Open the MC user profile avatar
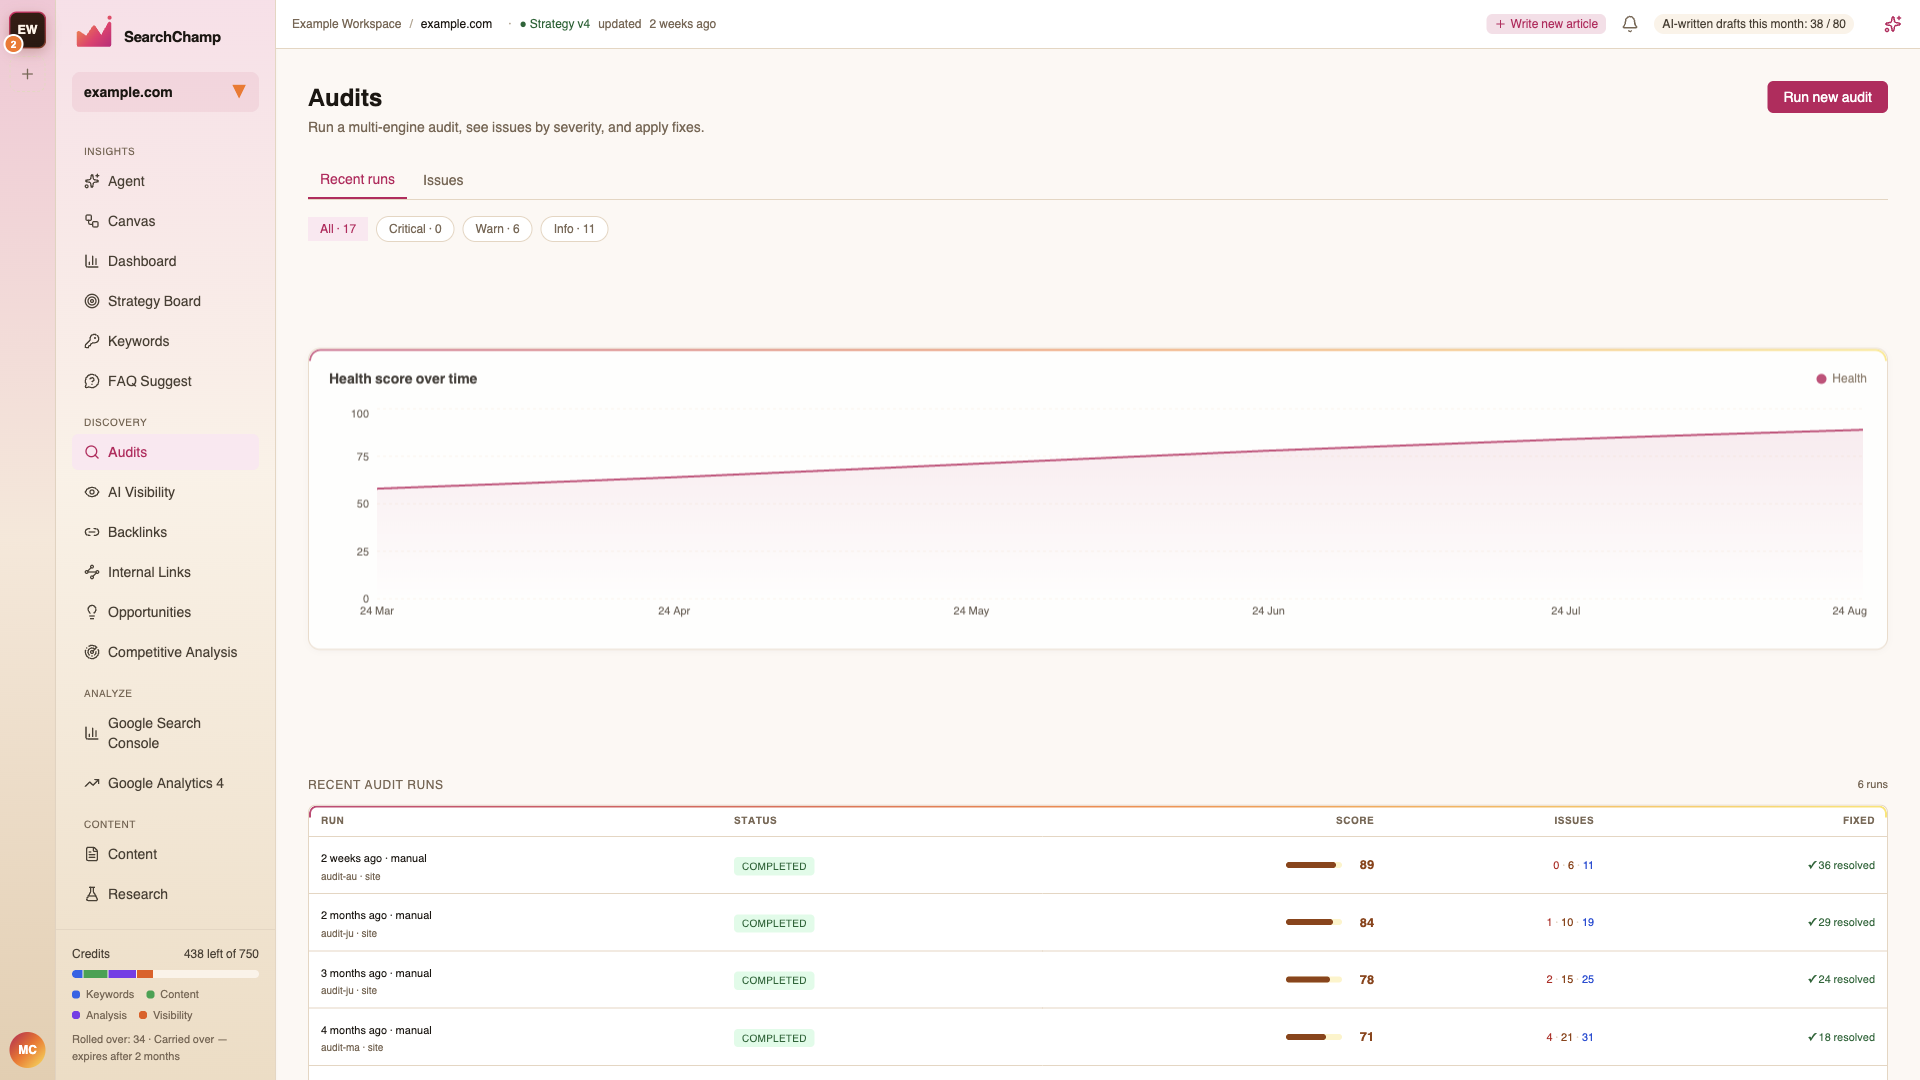The image size is (1920, 1080). coord(27,1050)
